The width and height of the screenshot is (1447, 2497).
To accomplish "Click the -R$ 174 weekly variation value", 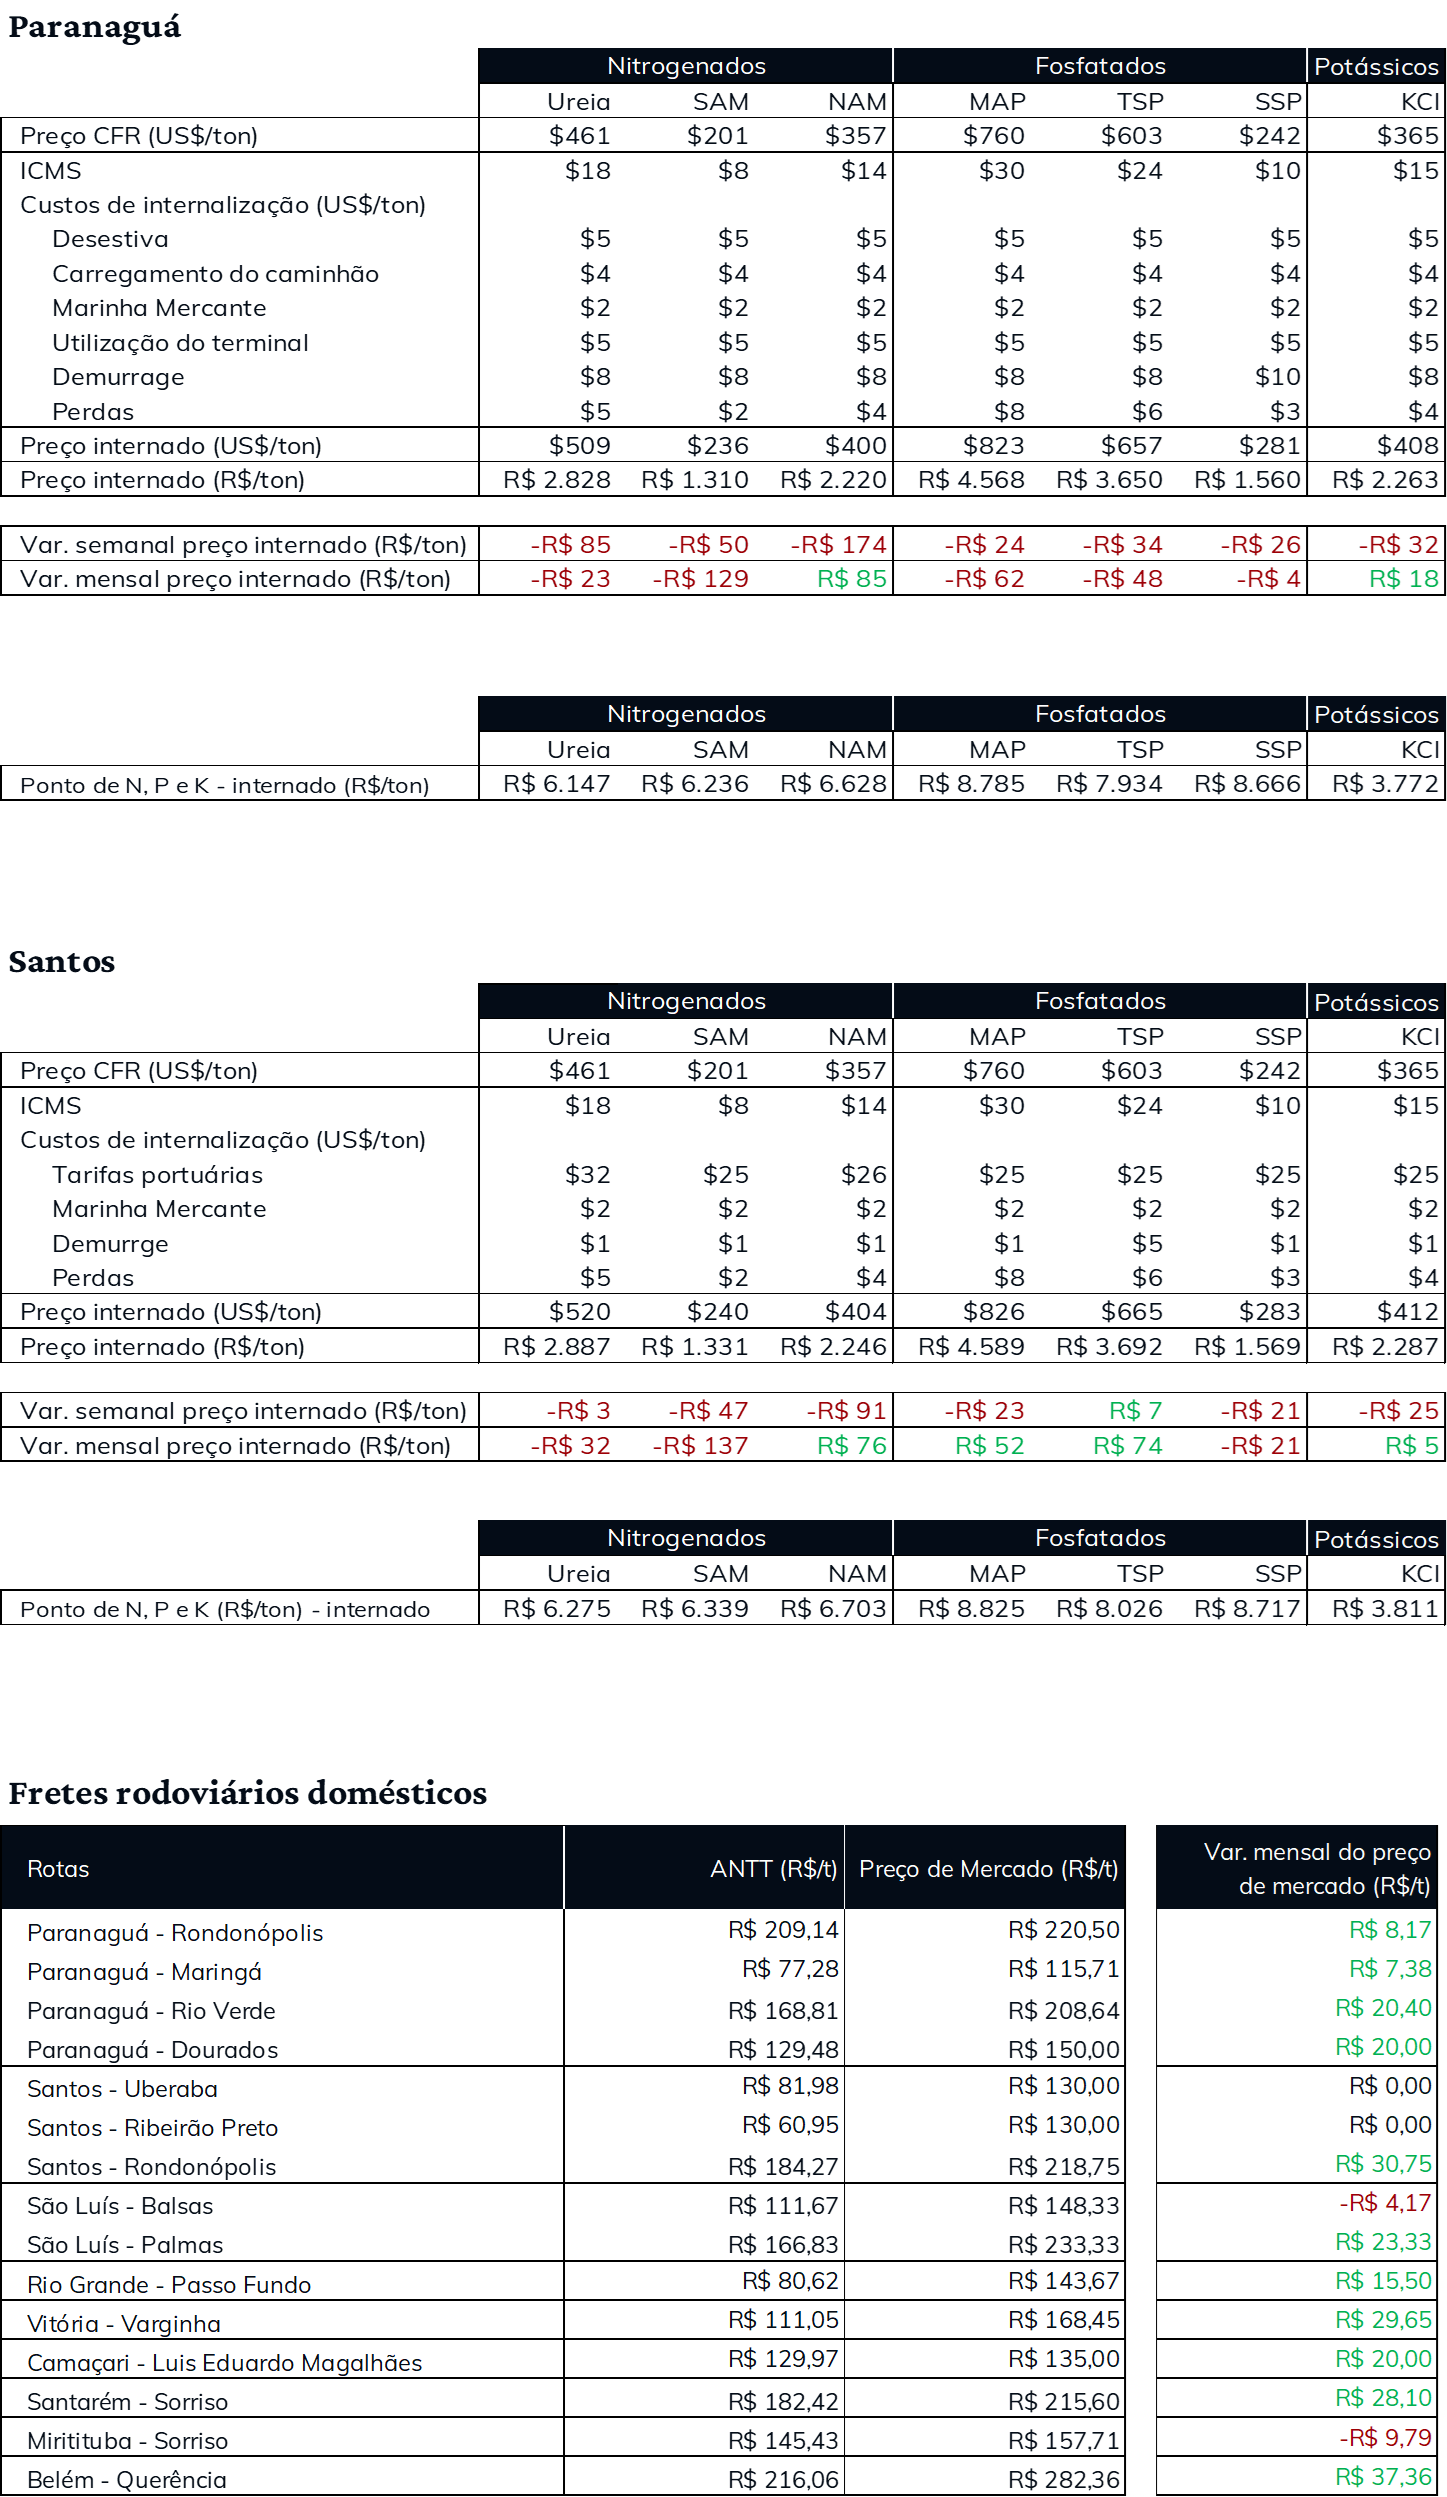I will pyautogui.click(x=839, y=545).
